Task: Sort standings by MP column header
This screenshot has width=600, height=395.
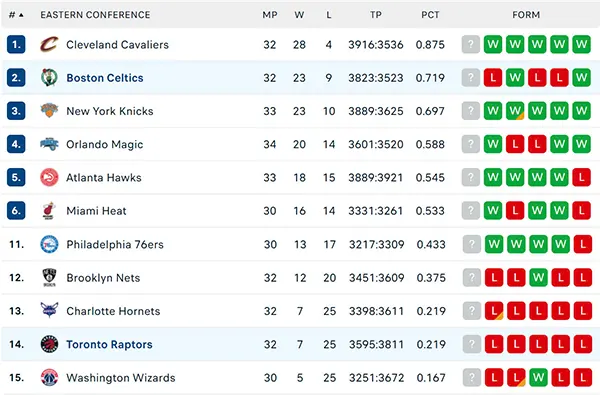Action: pyautogui.click(x=270, y=15)
